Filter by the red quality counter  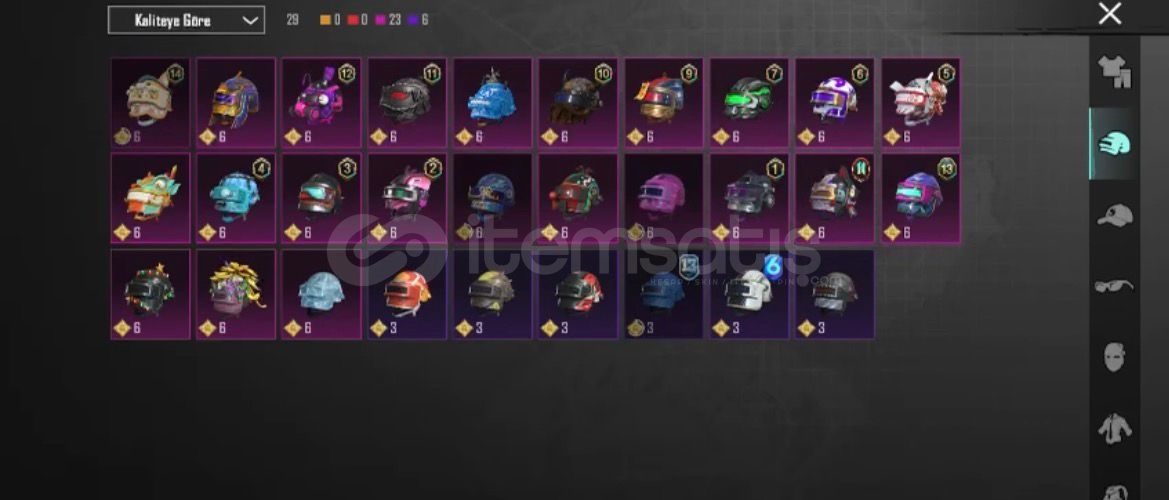357,20
